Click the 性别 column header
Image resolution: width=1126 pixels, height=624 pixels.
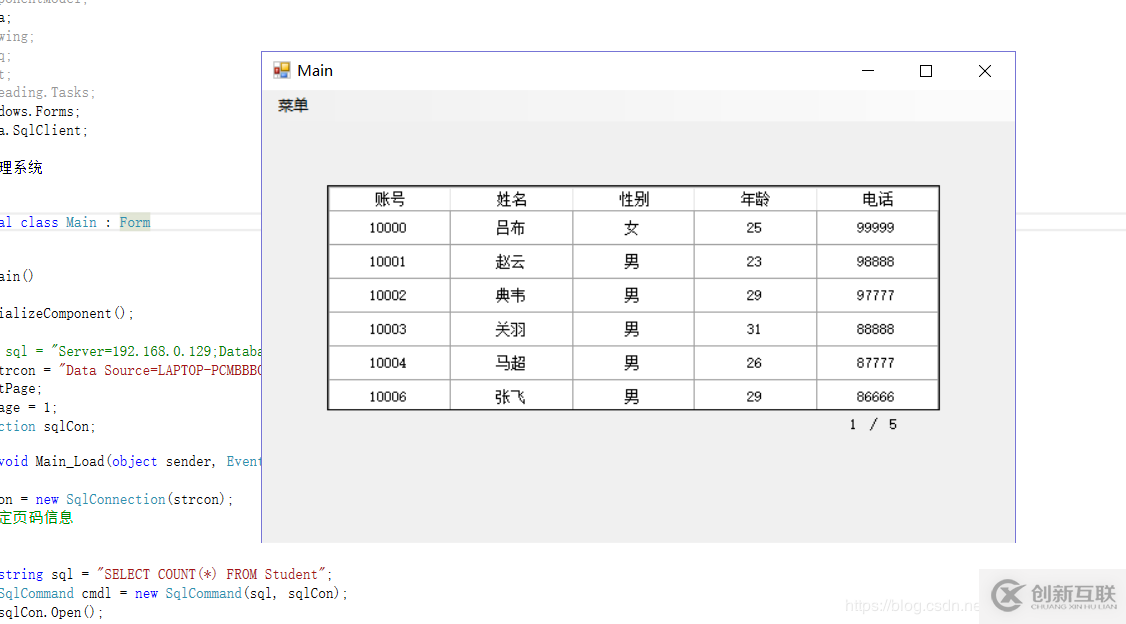tap(631, 198)
